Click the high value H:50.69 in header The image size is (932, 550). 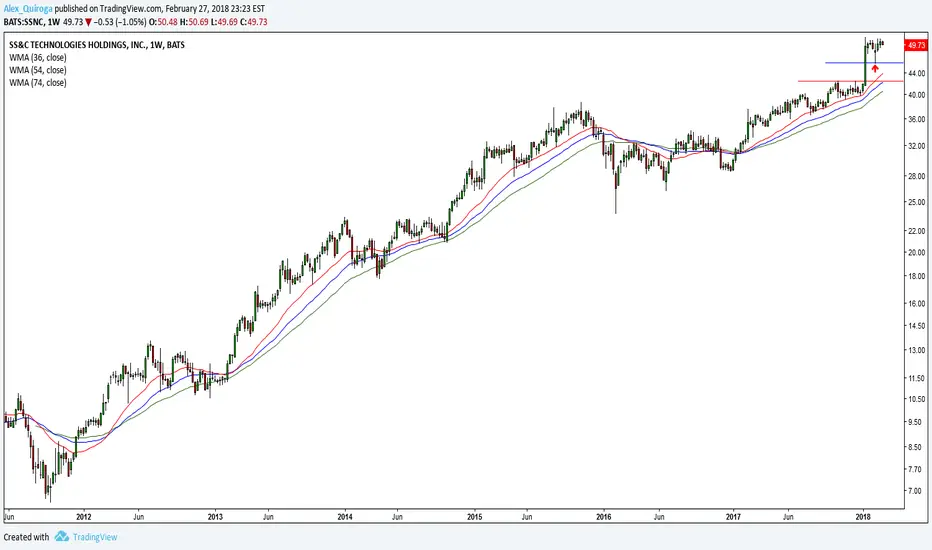pos(192,22)
